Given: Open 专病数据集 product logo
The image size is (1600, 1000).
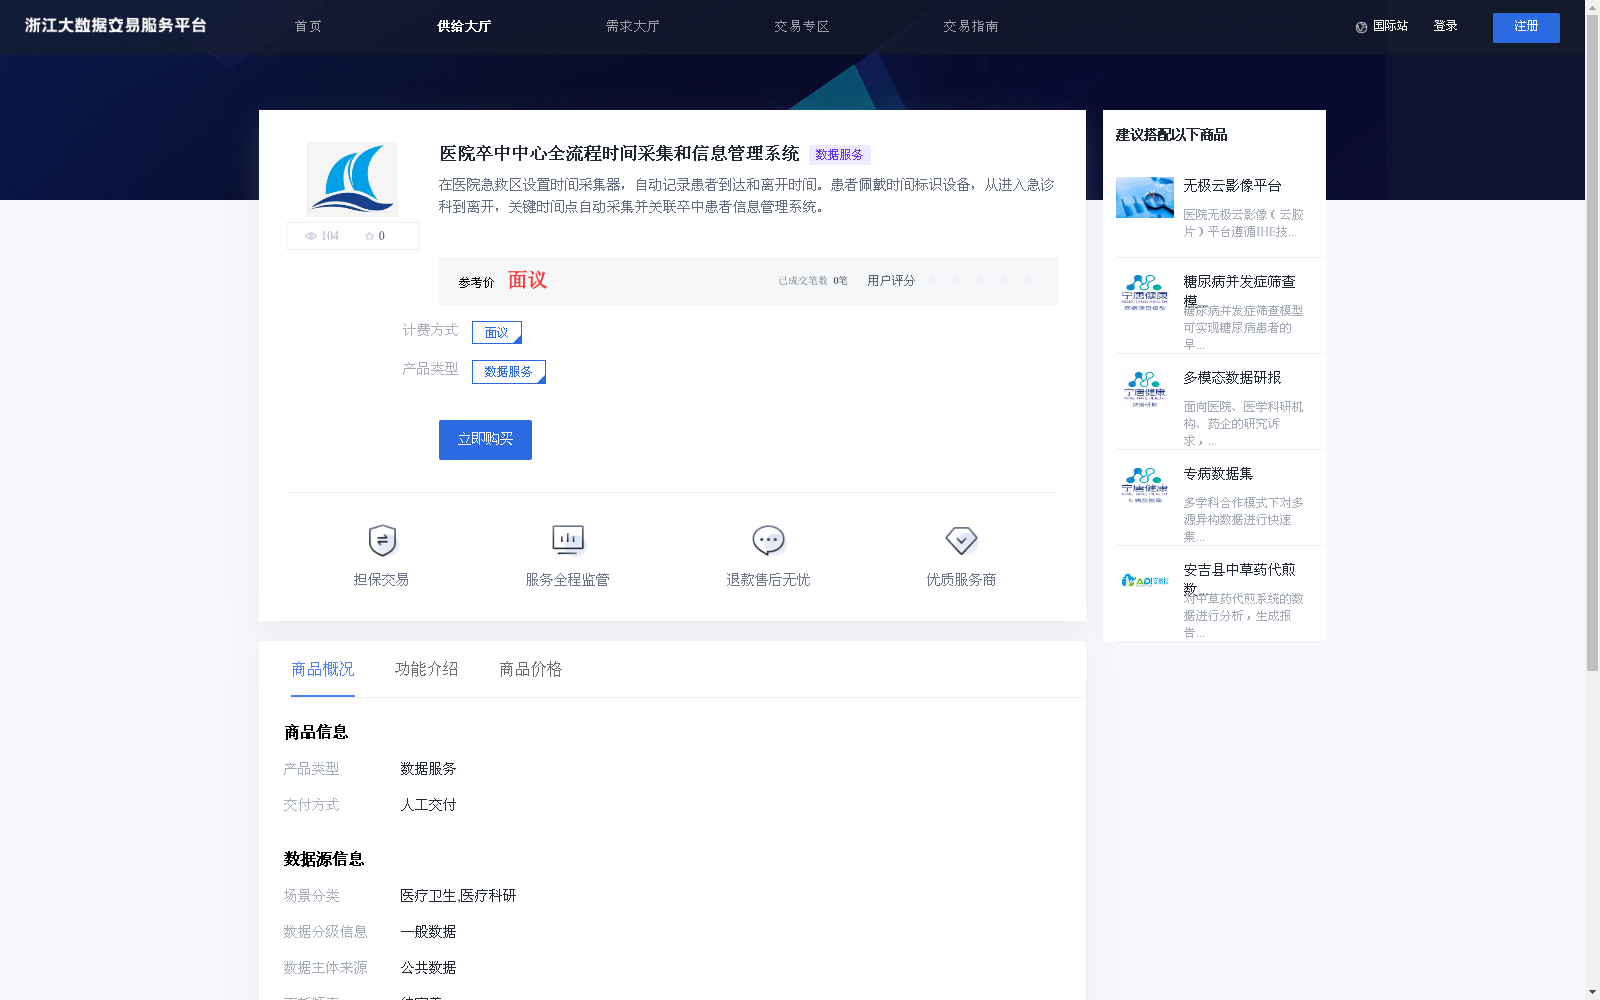Looking at the screenshot, I should click(1145, 485).
